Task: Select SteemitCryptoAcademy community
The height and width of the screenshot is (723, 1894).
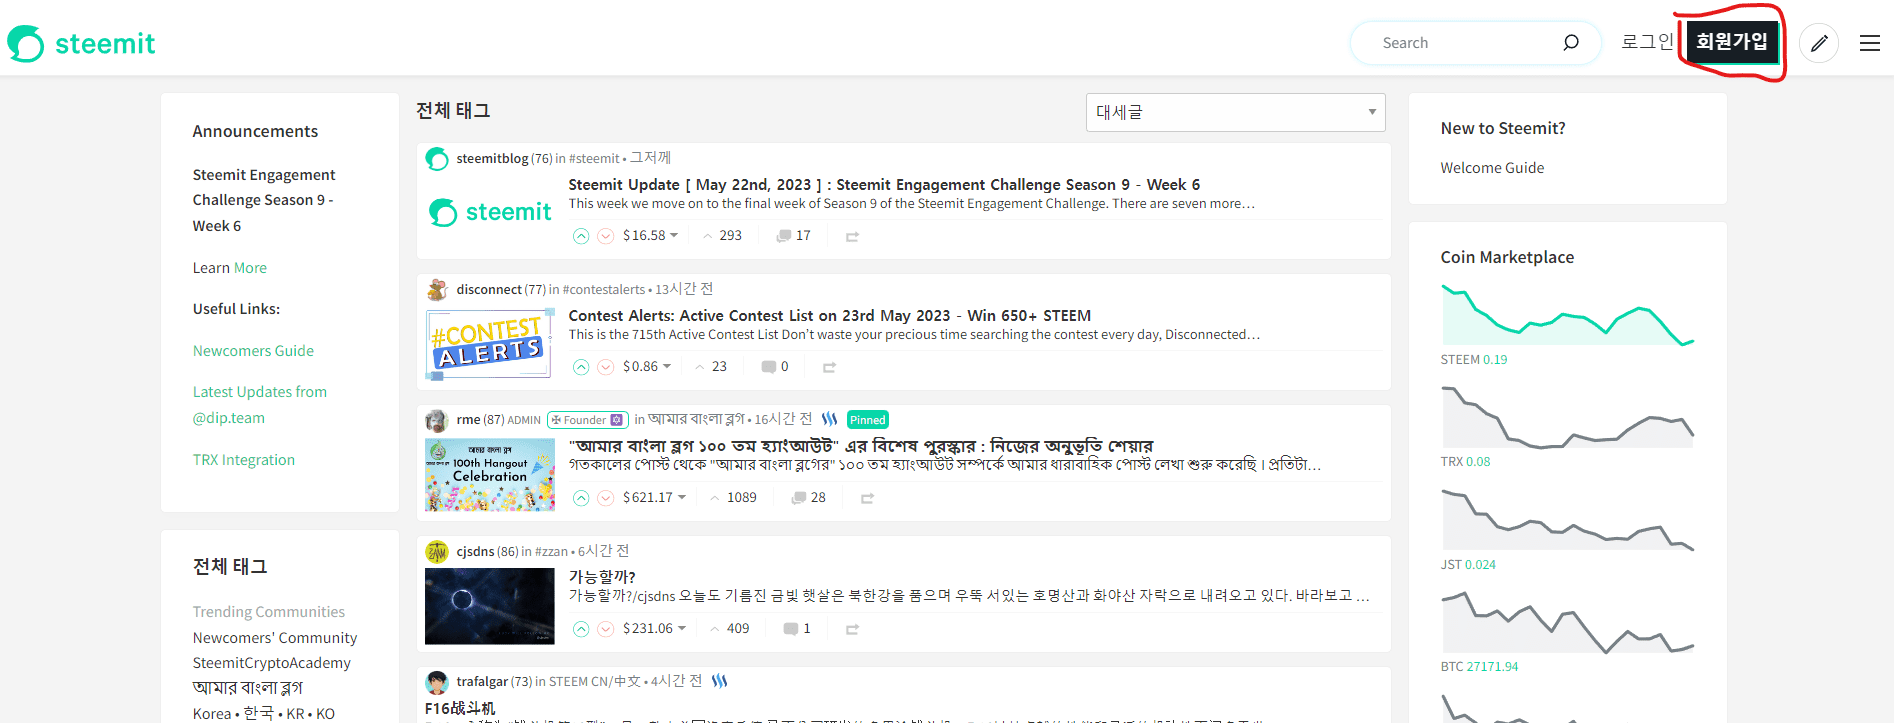Action: (272, 663)
